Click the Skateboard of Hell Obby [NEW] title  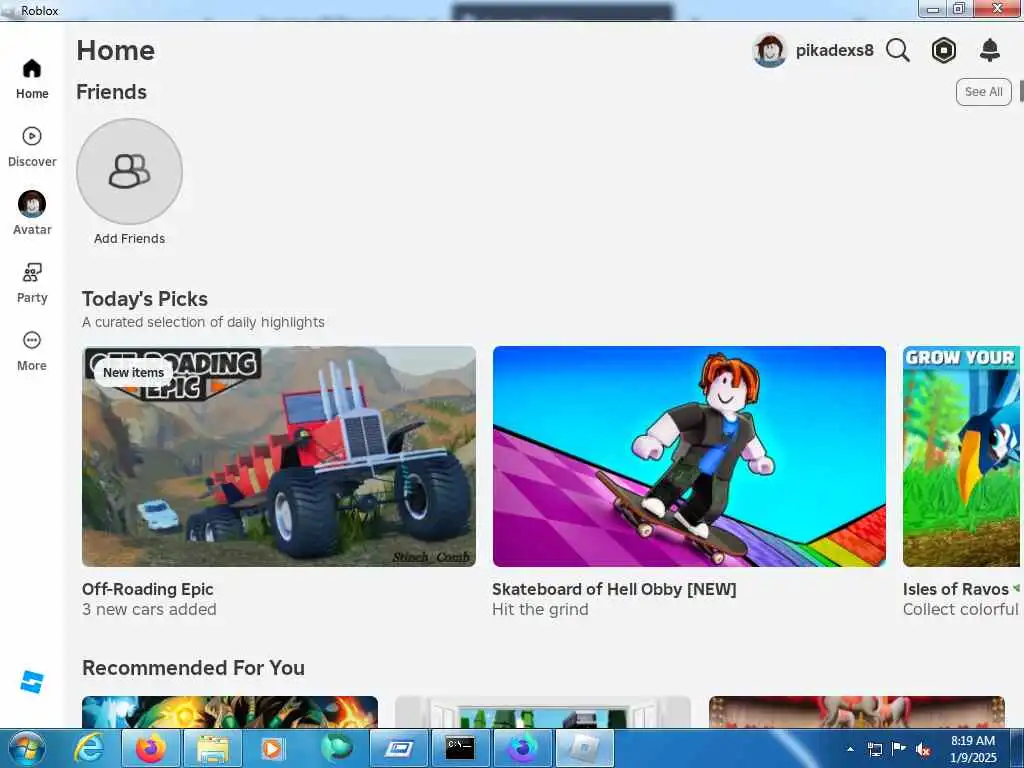(614, 589)
